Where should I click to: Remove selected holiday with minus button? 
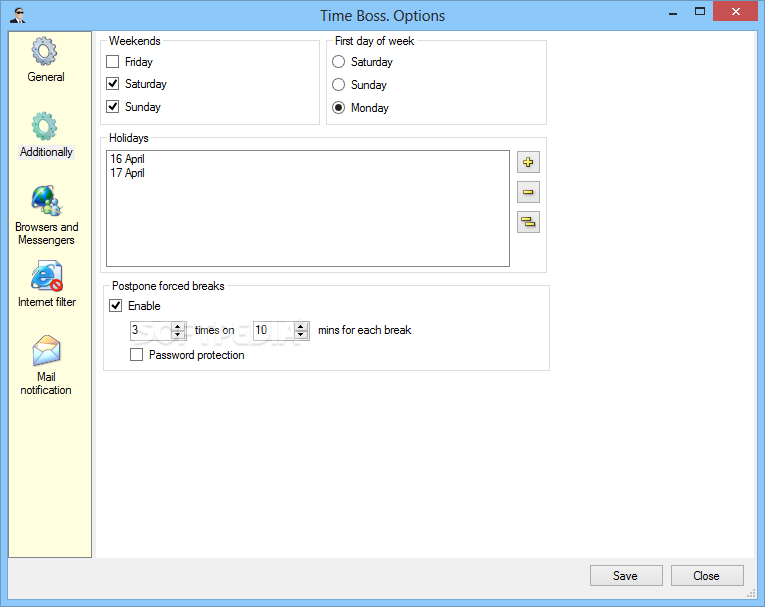pos(528,192)
